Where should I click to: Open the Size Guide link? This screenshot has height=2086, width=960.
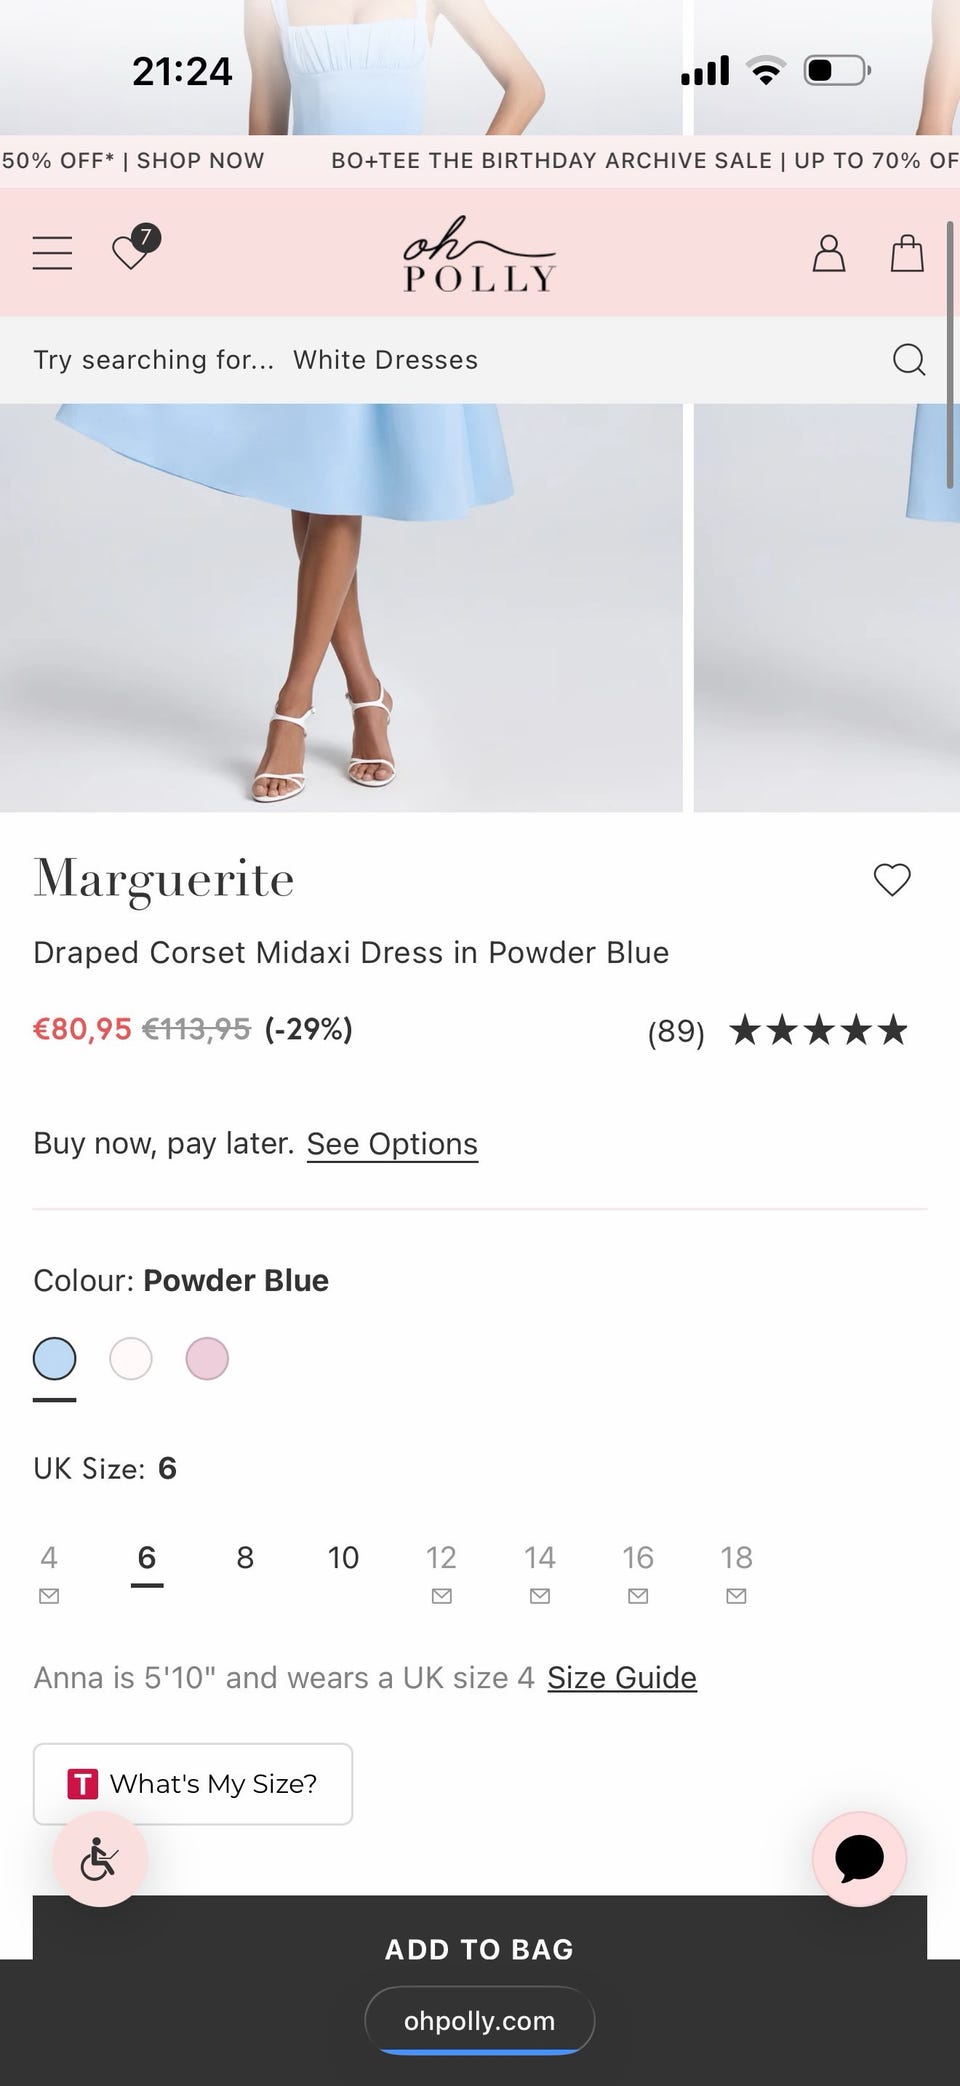click(621, 1677)
